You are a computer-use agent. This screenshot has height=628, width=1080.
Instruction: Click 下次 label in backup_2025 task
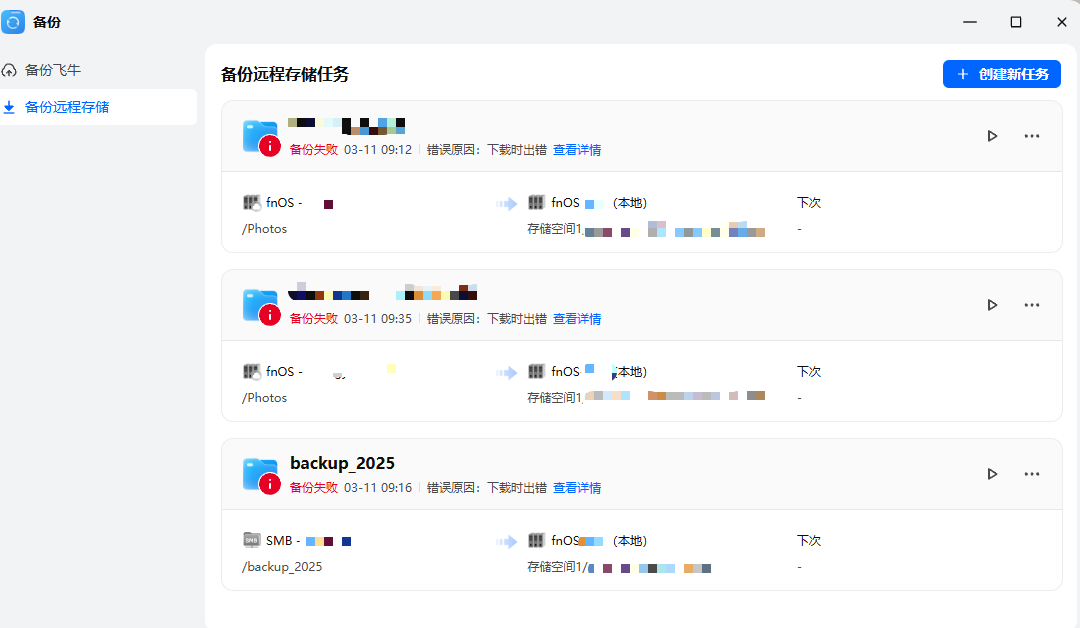tap(809, 541)
